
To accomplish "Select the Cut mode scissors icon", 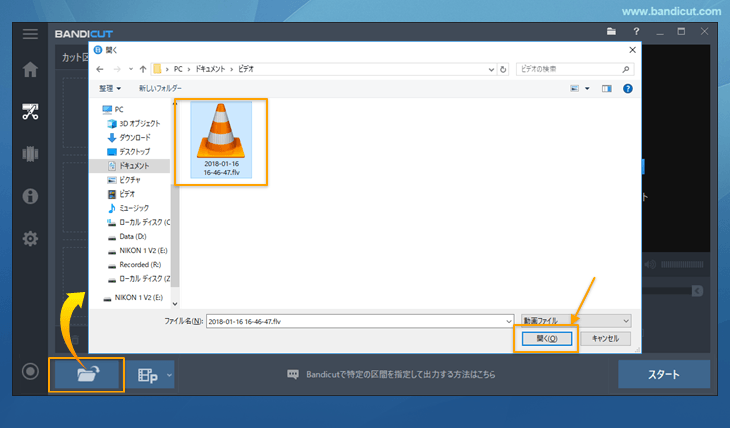I will (x=30, y=112).
